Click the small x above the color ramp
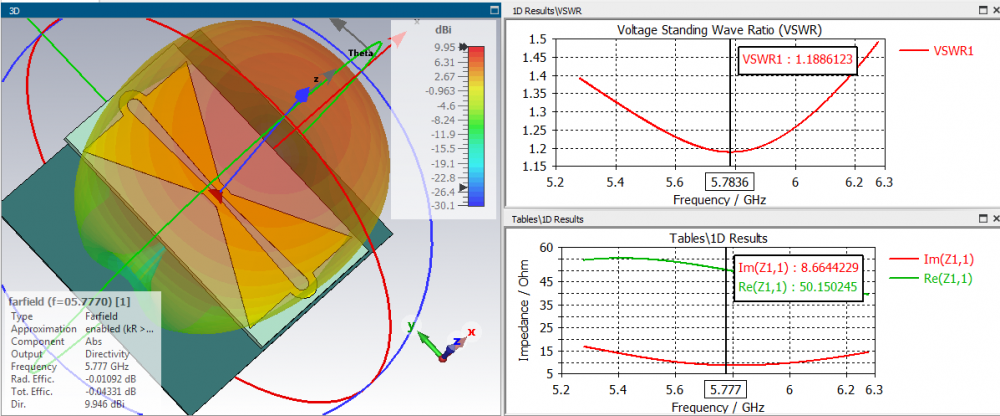 [417, 21]
